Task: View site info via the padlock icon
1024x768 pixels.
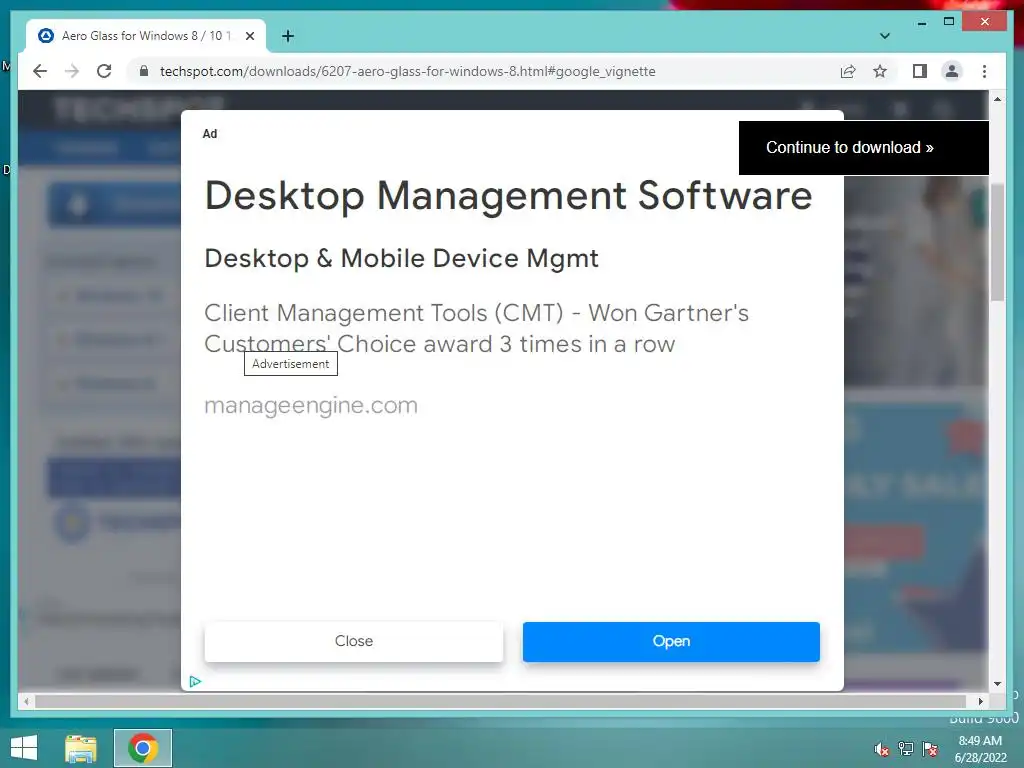Action: pos(144,71)
